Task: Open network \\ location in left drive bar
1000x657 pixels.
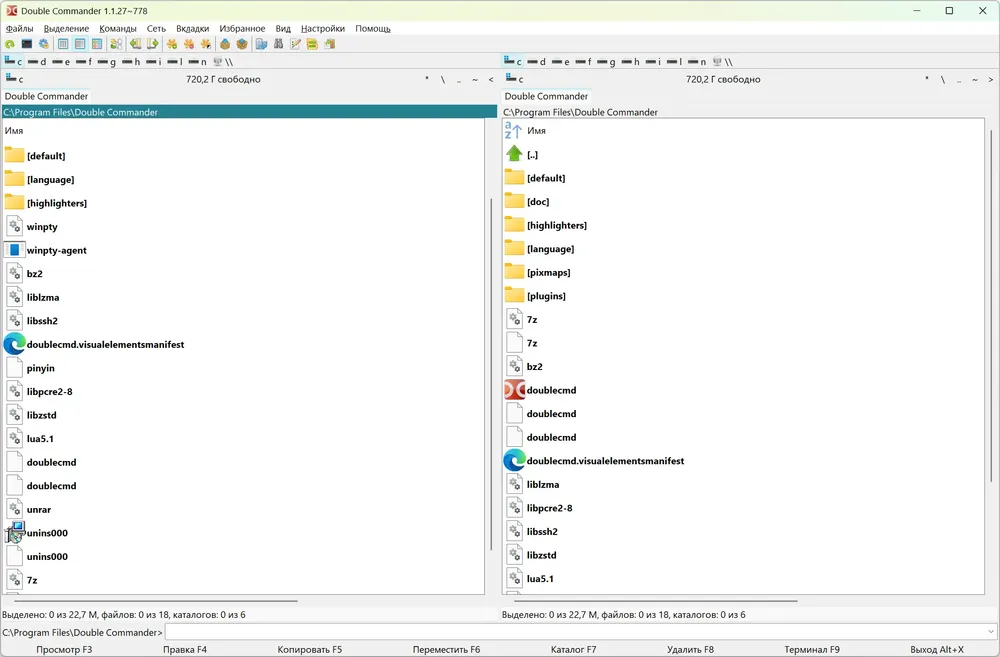Action: pos(223,62)
